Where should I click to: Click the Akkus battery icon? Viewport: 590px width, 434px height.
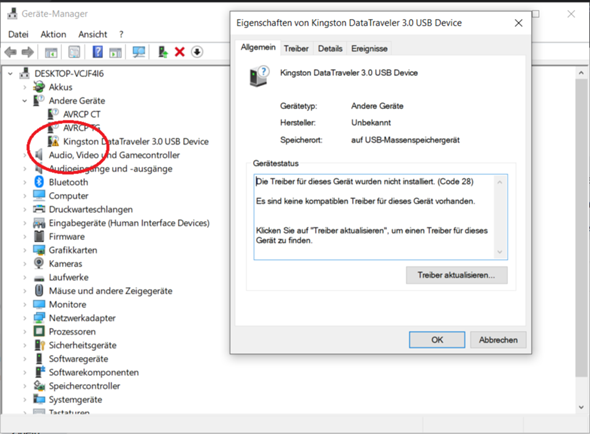(x=39, y=87)
